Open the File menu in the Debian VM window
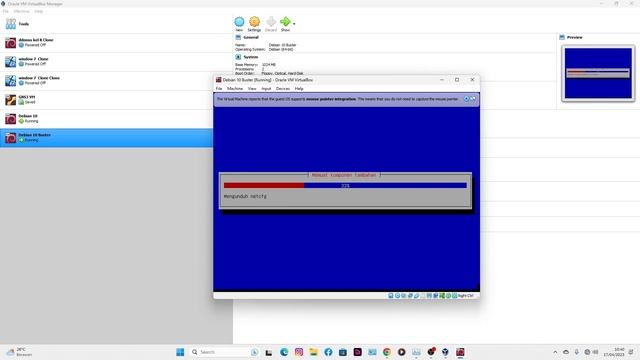Screen dimensions: 640x360 (x=219, y=89)
